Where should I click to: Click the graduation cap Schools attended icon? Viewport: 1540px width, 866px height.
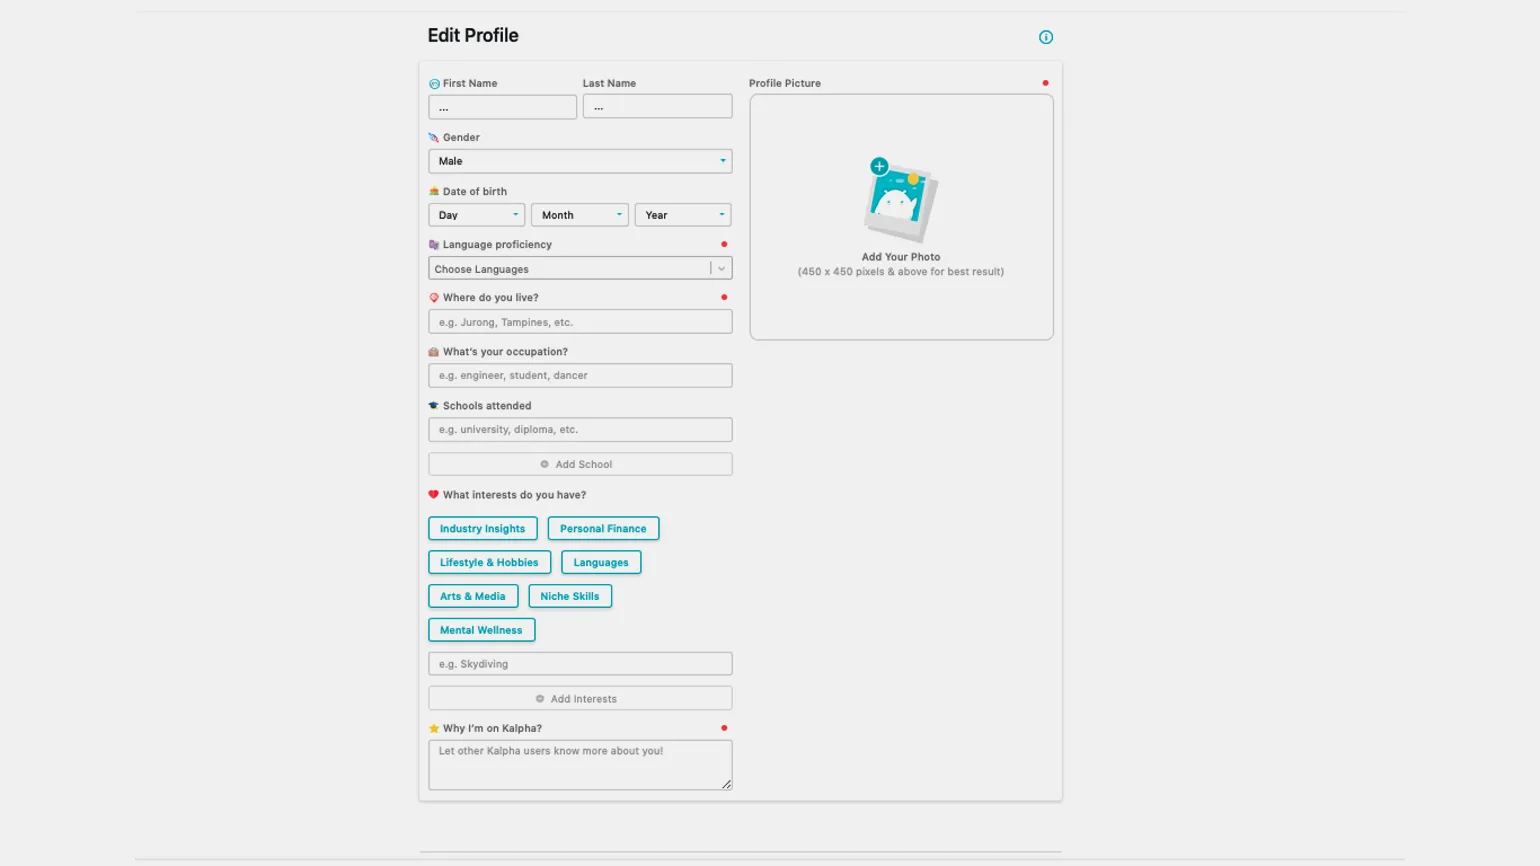(x=434, y=406)
